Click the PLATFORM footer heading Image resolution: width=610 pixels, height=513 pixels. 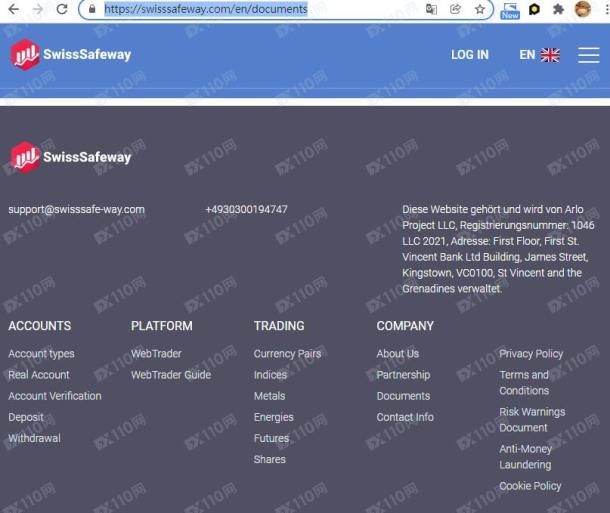[161, 326]
